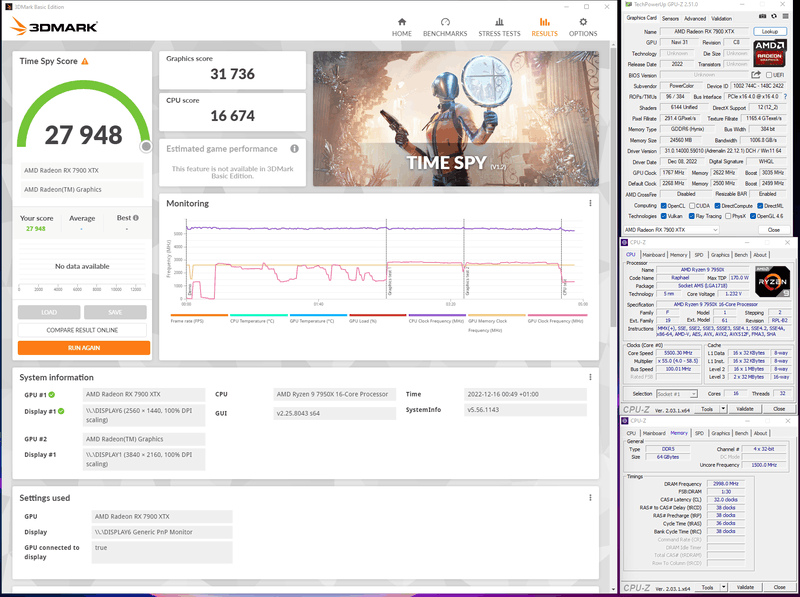The image size is (800, 597).
Task: Open Graphics tab in lower CPU-Z window
Action: 720,433
